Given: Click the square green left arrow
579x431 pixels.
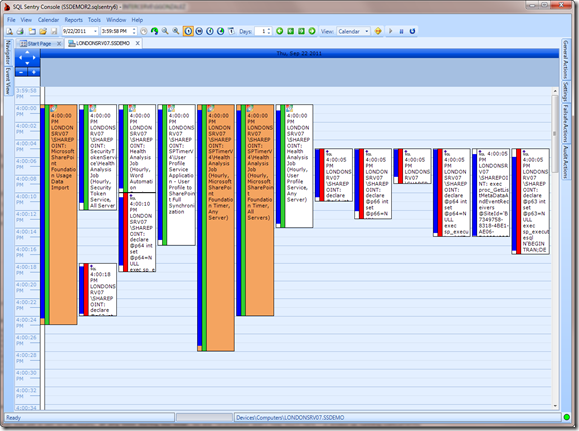Looking at the screenshot, I should click(291, 31).
